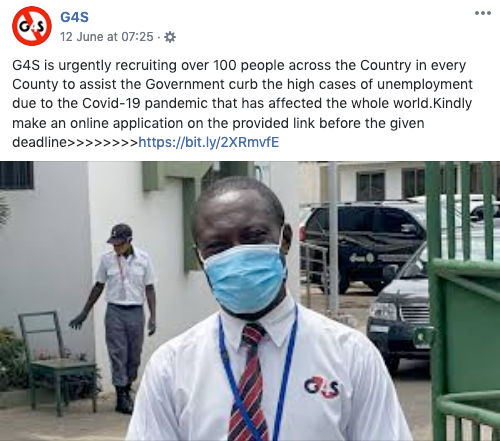This screenshot has width=500, height=441.
Task: Open the post timestamp 12 June at 07:25
Action: [107, 37]
